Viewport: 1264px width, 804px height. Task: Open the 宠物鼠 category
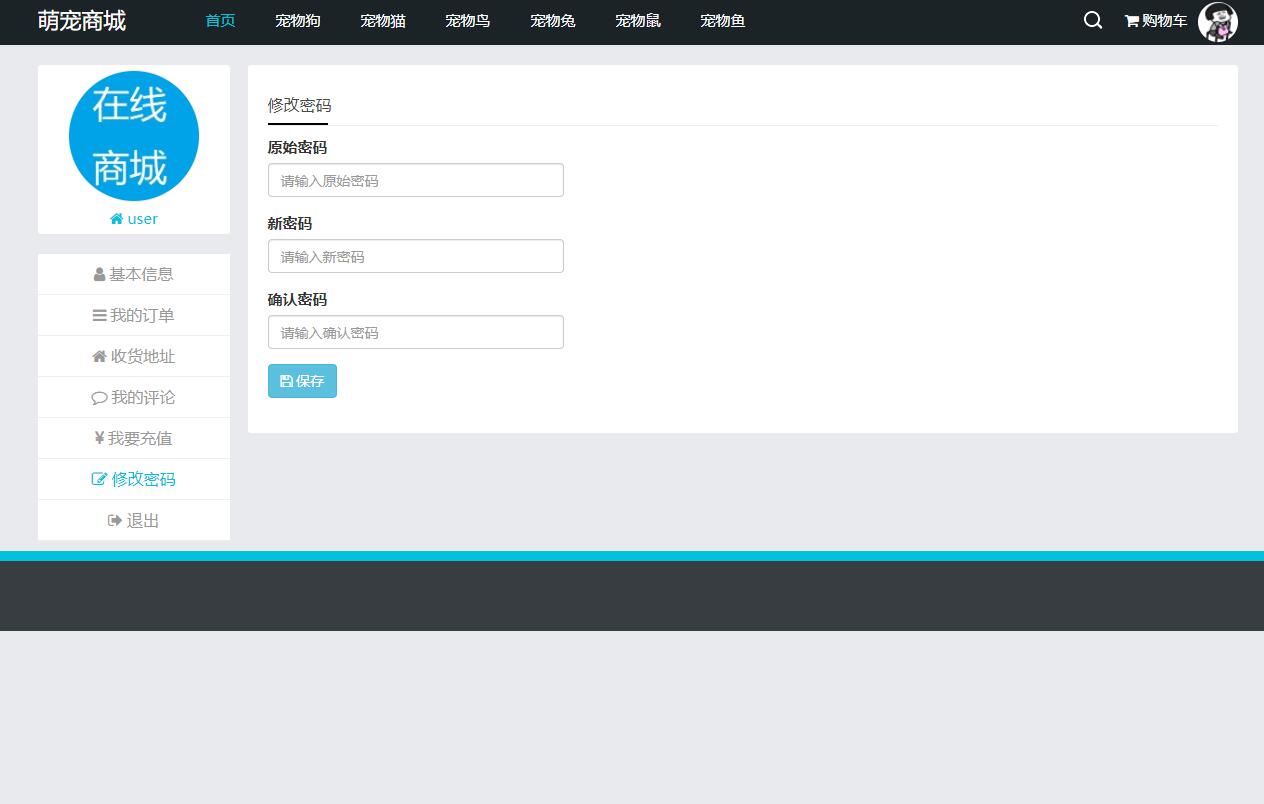point(638,21)
